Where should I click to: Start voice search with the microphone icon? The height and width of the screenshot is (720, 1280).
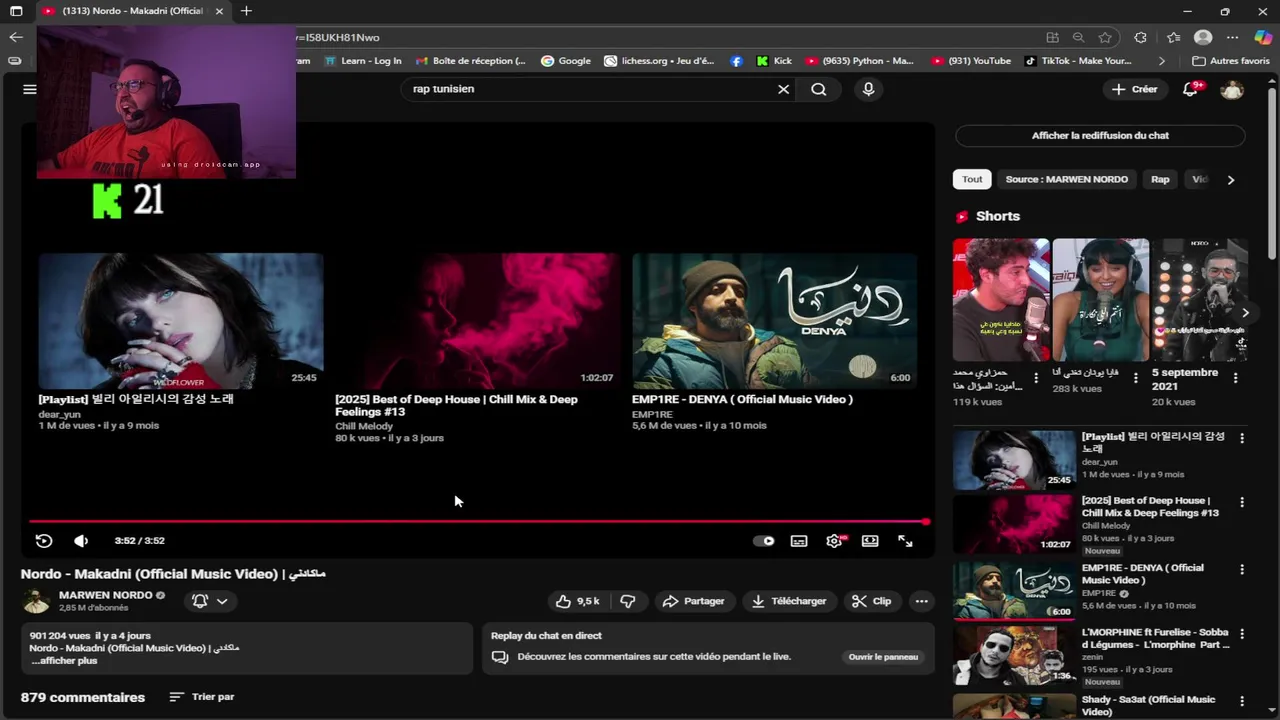868,89
